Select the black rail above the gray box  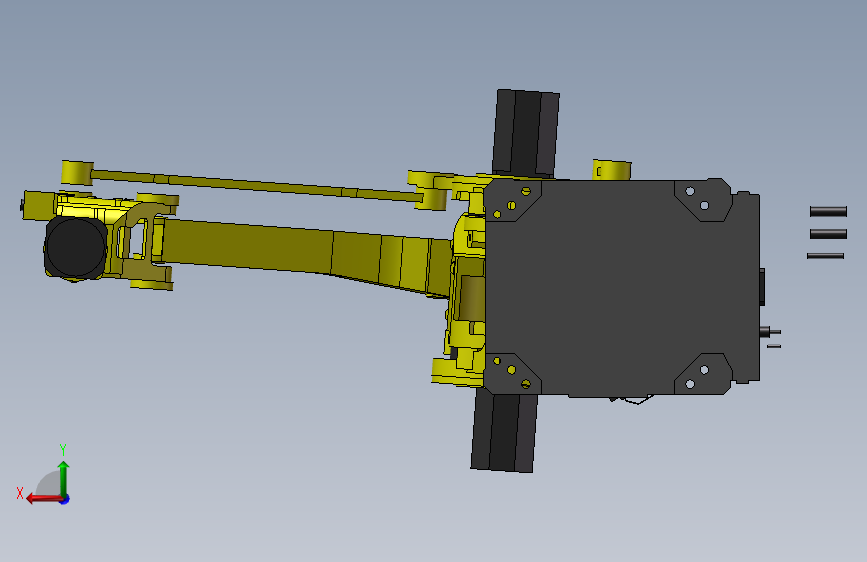pos(525,133)
